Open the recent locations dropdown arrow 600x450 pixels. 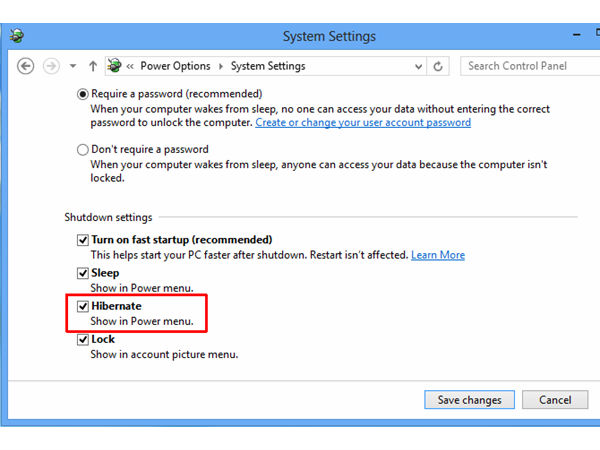(72, 66)
